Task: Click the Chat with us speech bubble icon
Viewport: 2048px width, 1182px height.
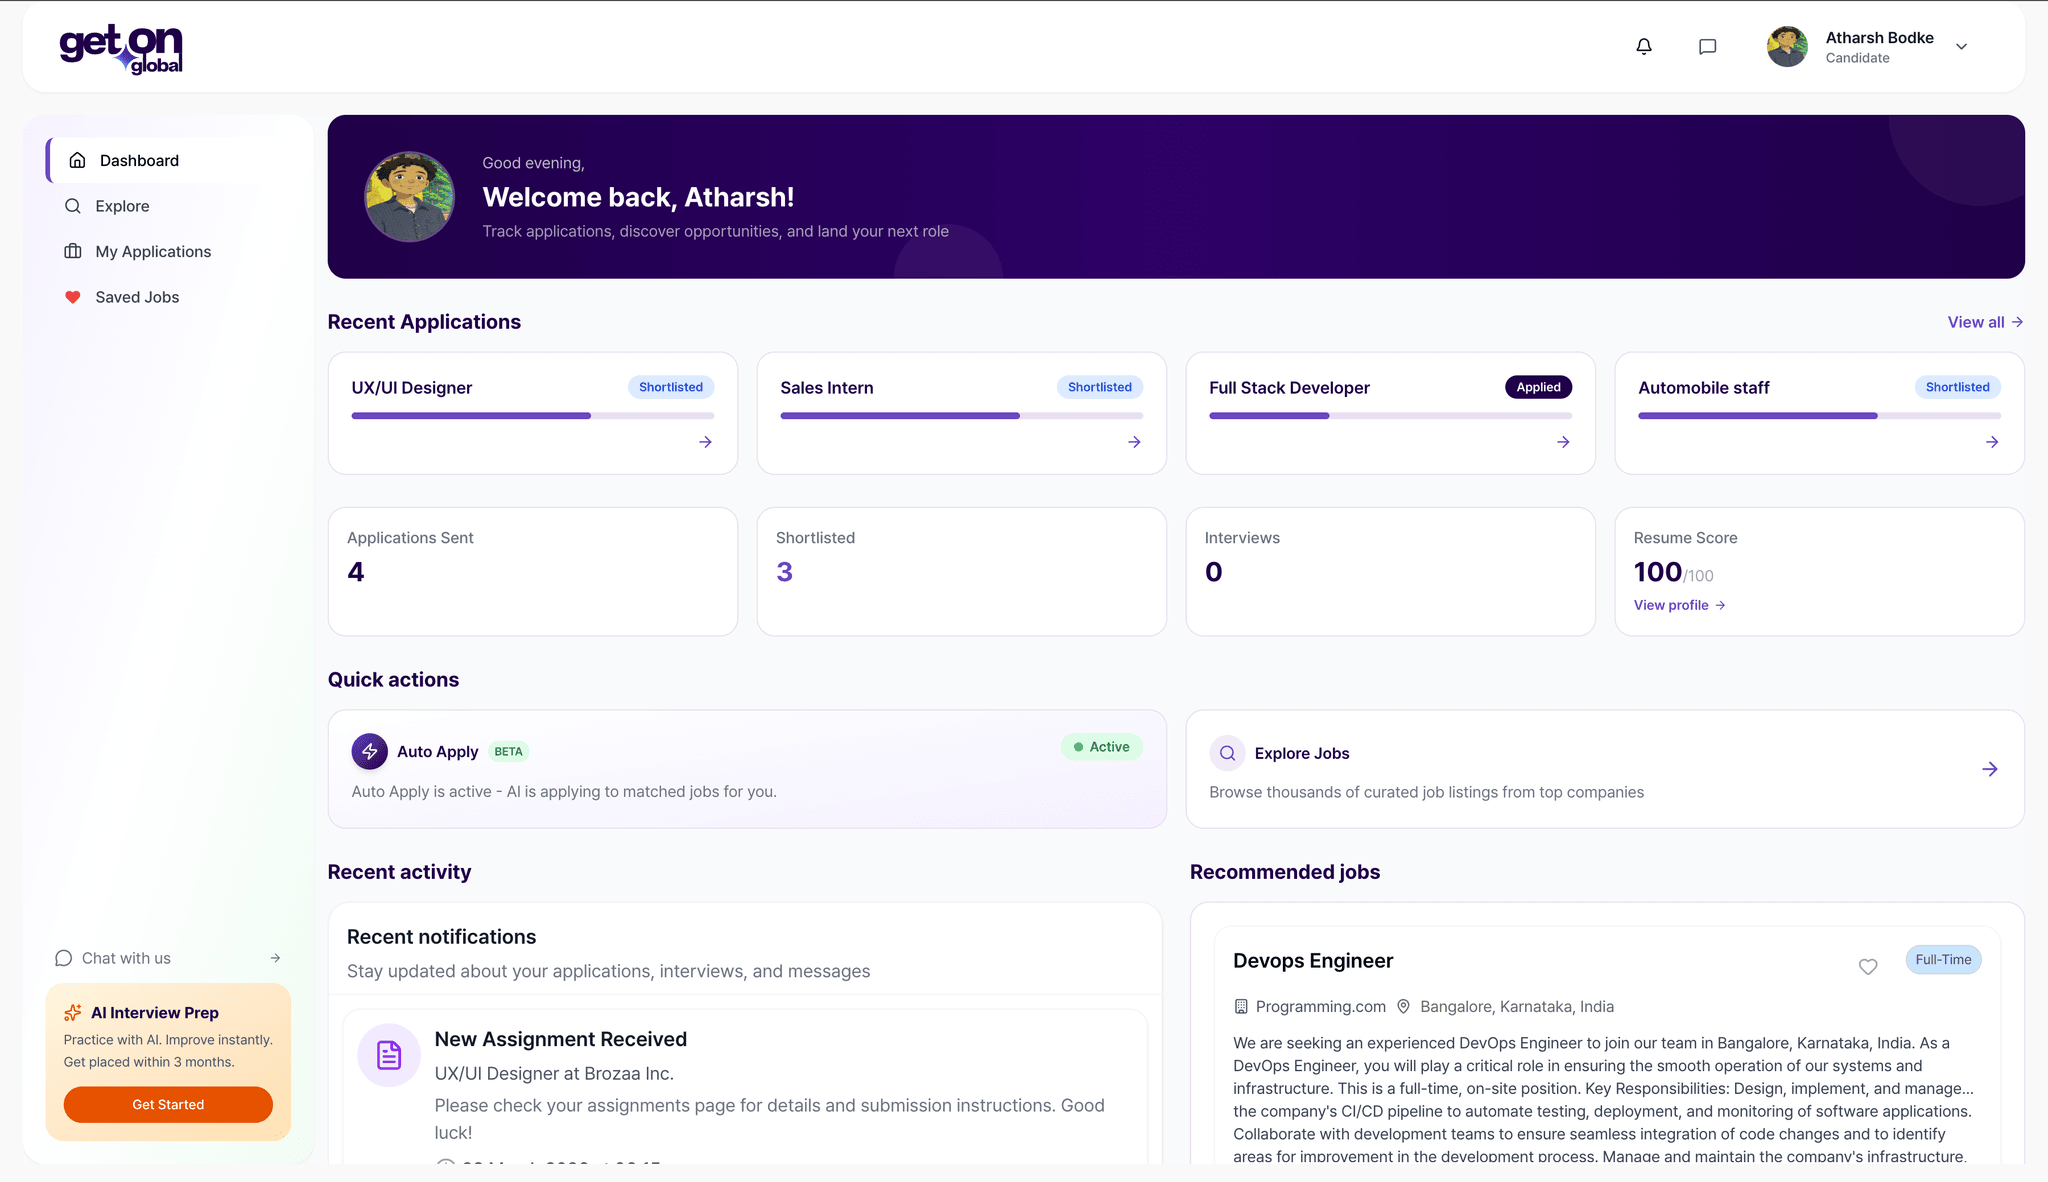Action: point(63,958)
